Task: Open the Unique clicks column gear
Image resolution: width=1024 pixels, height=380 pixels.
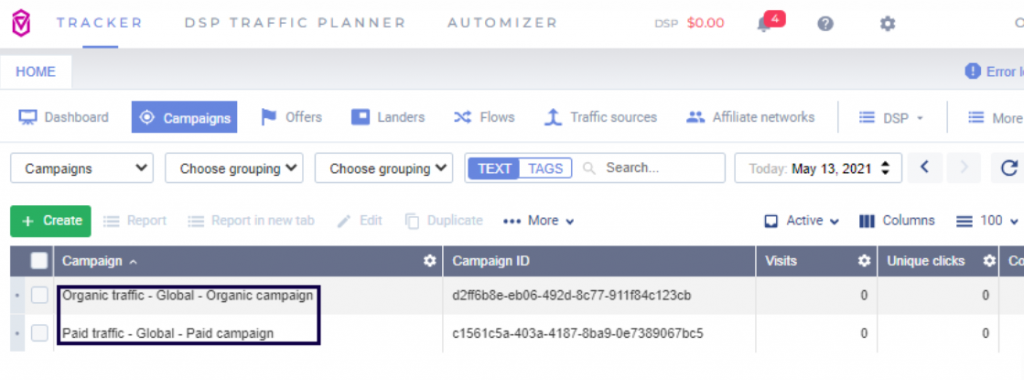Action: point(989,261)
